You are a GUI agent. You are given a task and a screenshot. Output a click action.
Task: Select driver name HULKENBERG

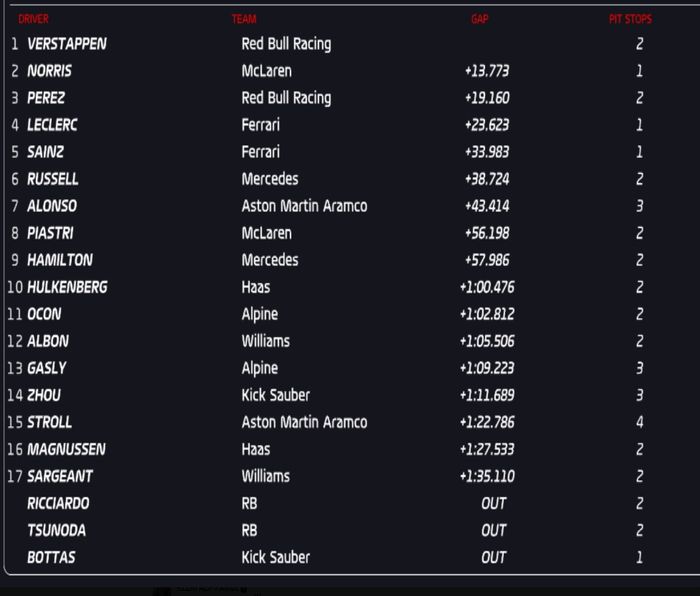(x=67, y=287)
